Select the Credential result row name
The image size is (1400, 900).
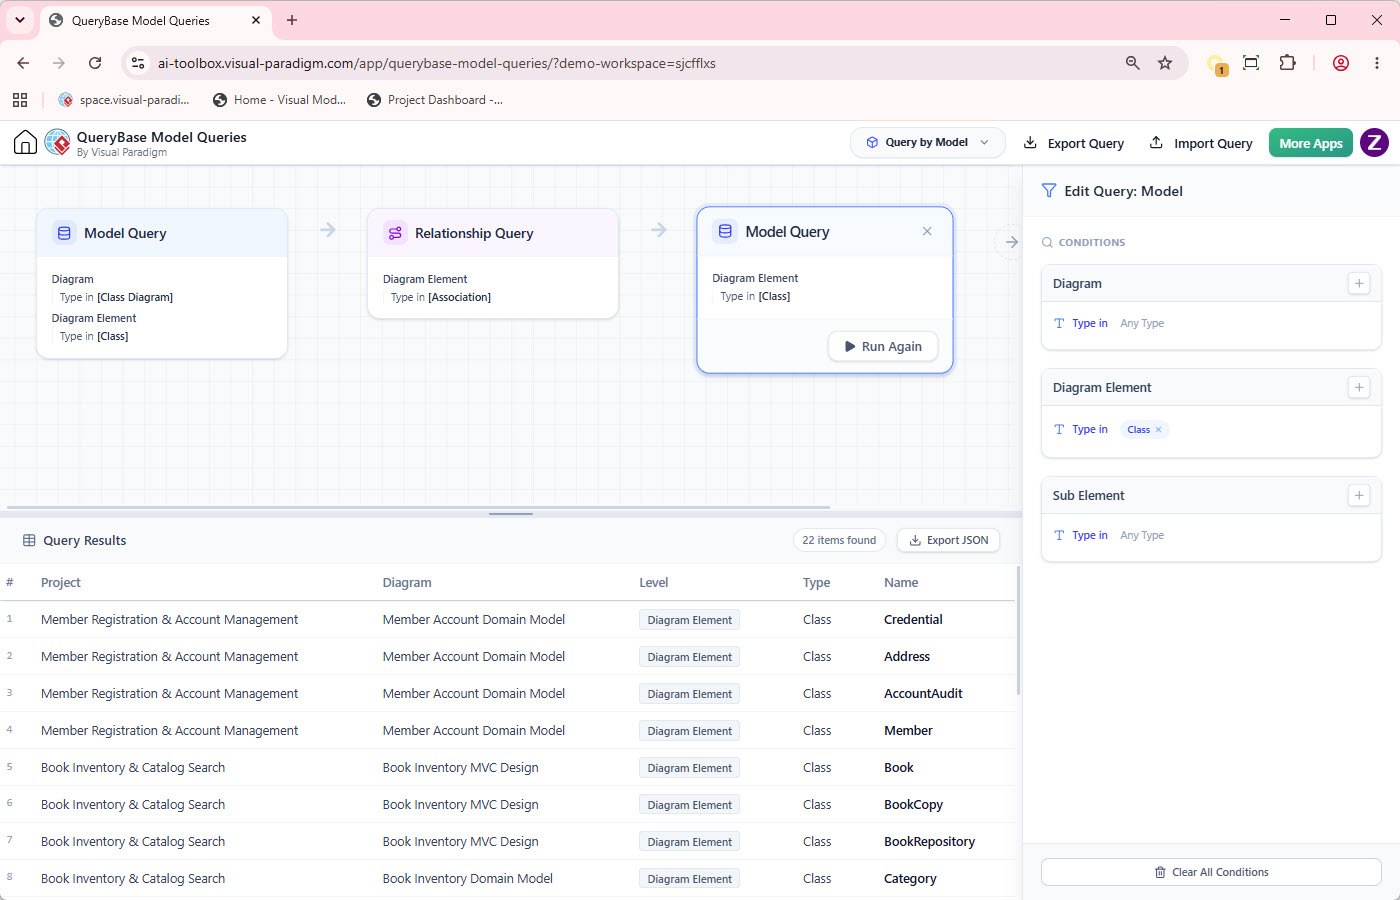pos(913,619)
